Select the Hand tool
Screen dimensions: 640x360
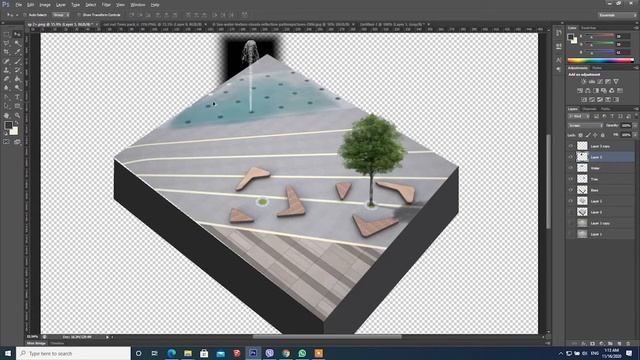pos(7,116)
